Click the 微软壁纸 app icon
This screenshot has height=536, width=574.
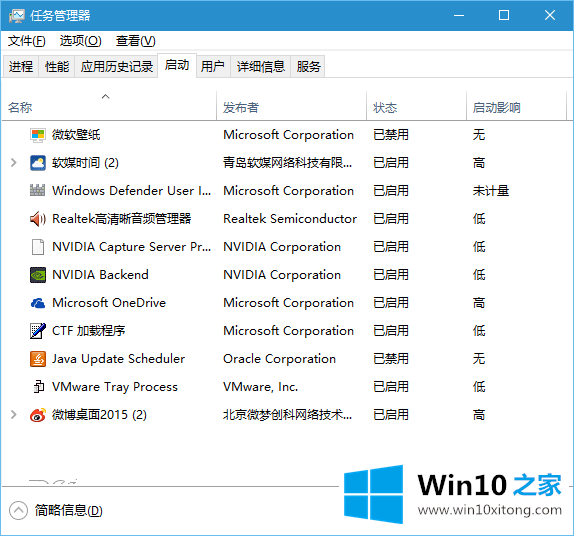coord(38,135)
